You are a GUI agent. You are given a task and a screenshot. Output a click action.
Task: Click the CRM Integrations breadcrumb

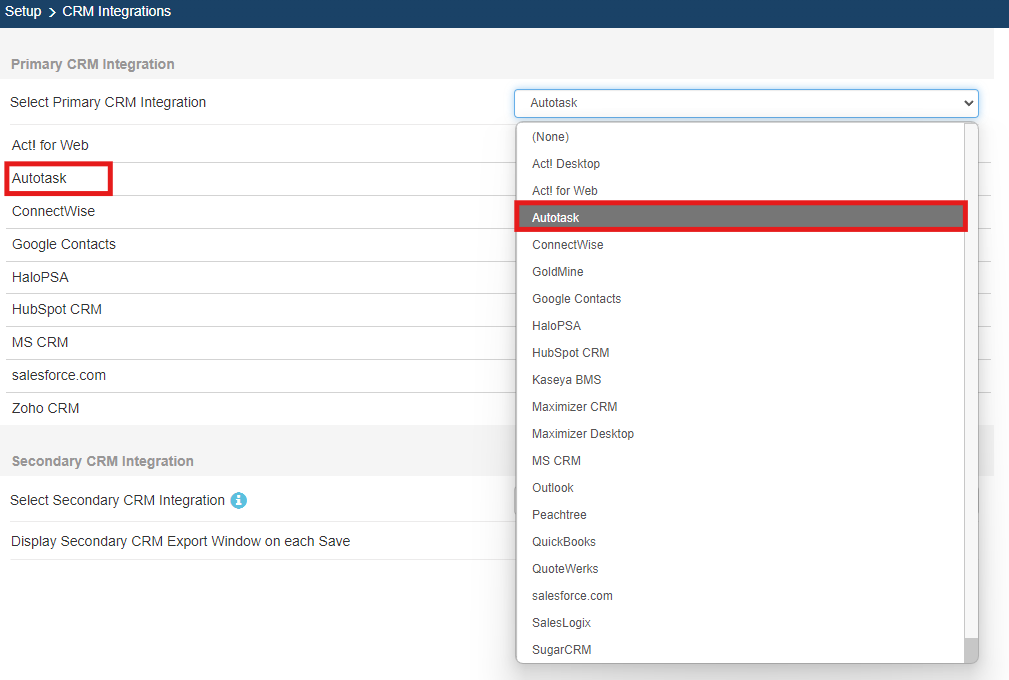click(x=116, y=12)
